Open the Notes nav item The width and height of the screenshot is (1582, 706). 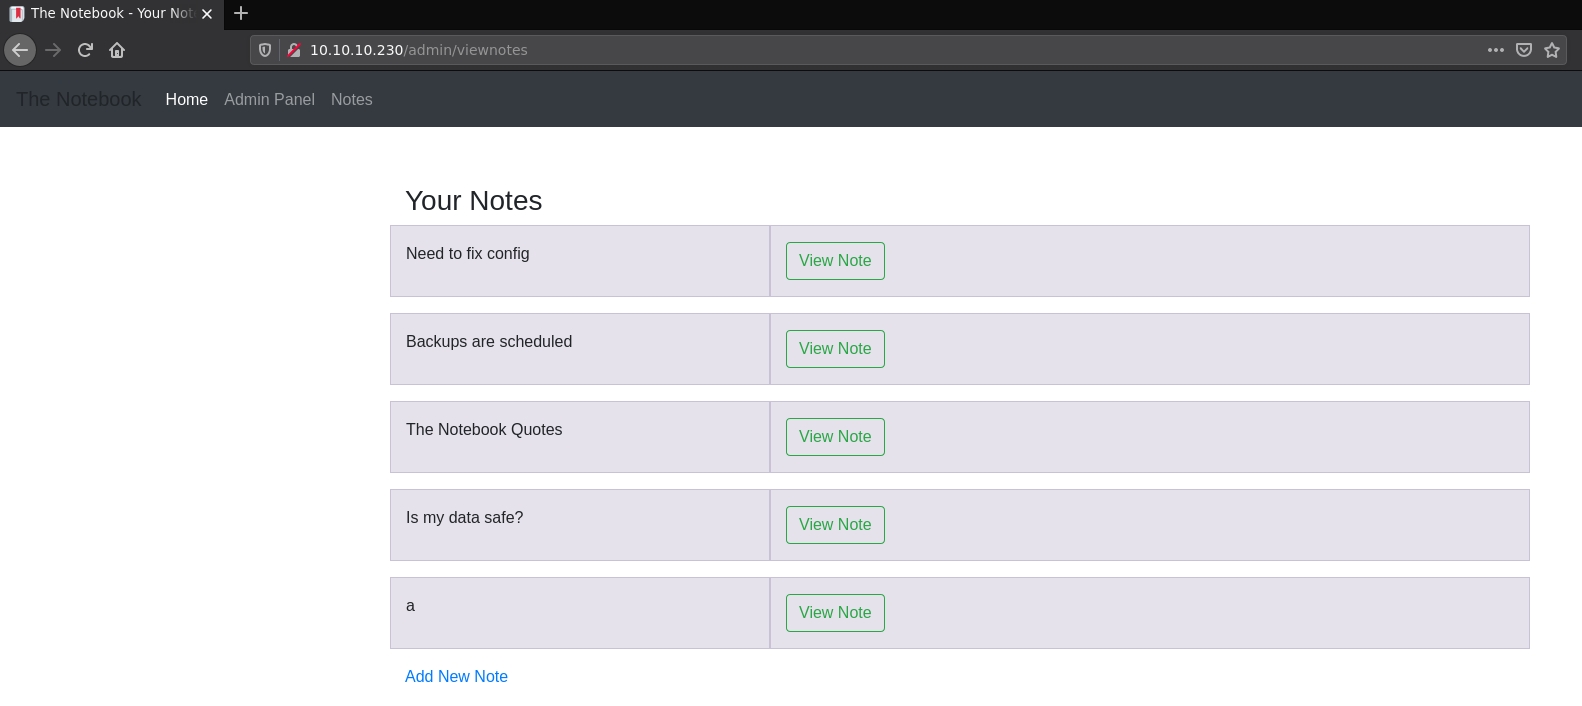tap(351, 99)
